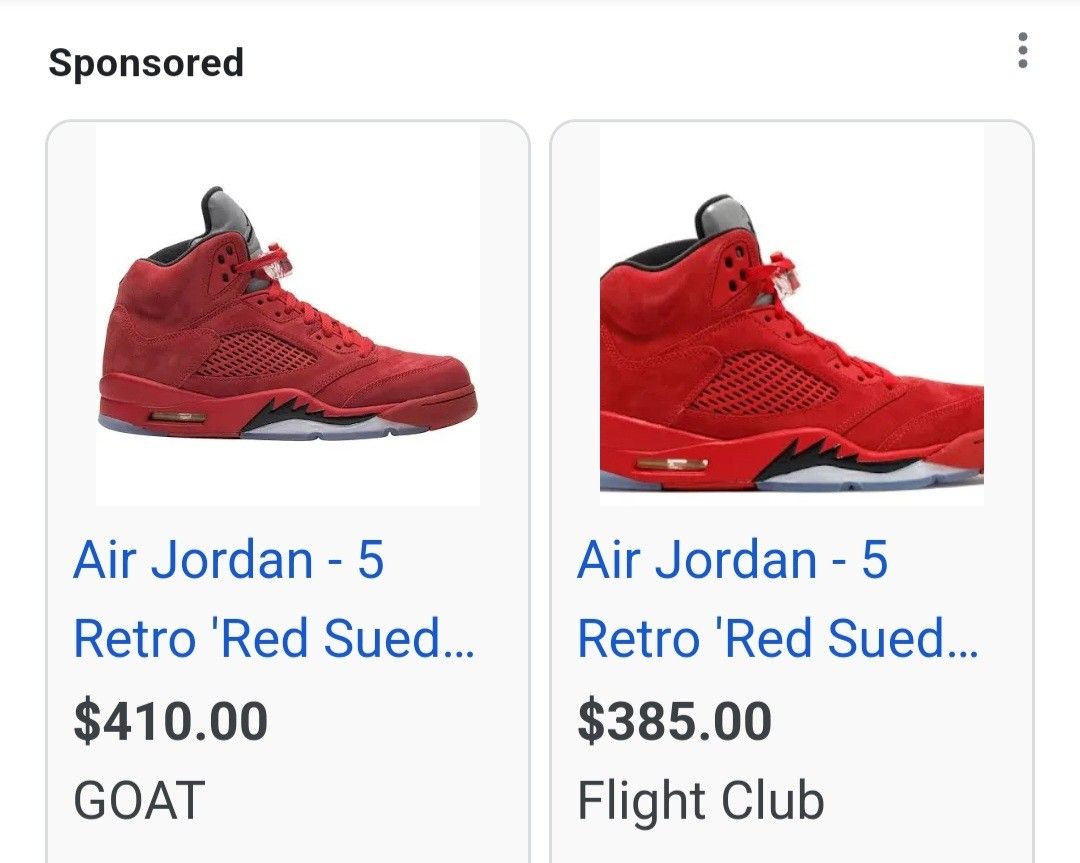Open the Flight Club red shoe image
Viewport: 1080px width, 863px height.
pyautogui.click(x=791, y=315)
